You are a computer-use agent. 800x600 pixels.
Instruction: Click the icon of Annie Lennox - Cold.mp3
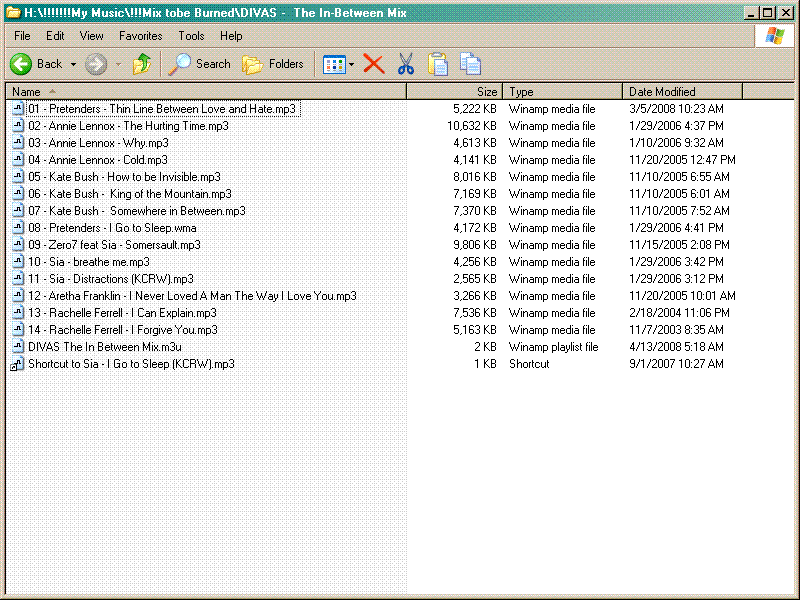click(18, 160)
